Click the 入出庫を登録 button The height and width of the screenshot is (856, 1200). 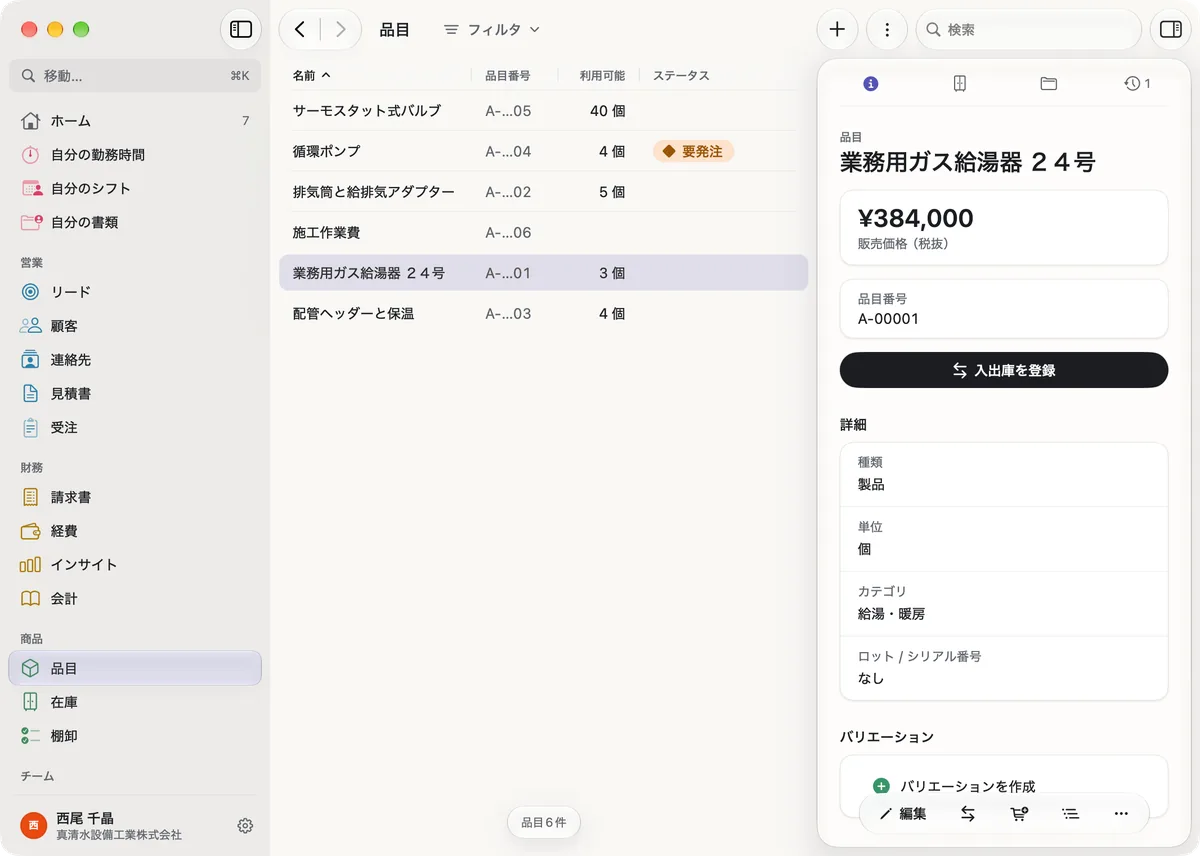pos(1004,370)
